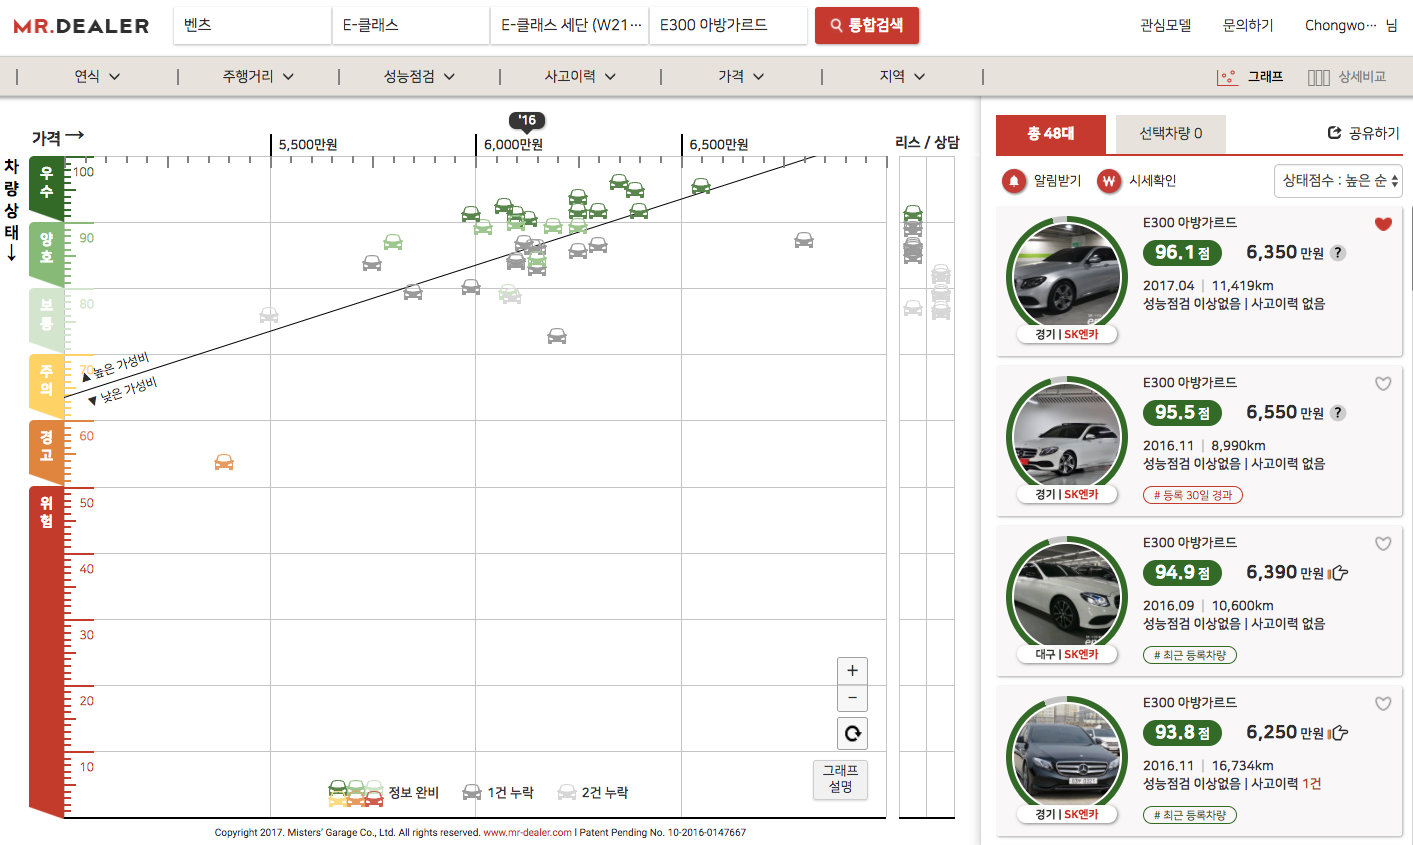The height and width of the screenshot is (845, 1413).
Task: Expand the 주행거리 filter
Action: tap(258, 76)
